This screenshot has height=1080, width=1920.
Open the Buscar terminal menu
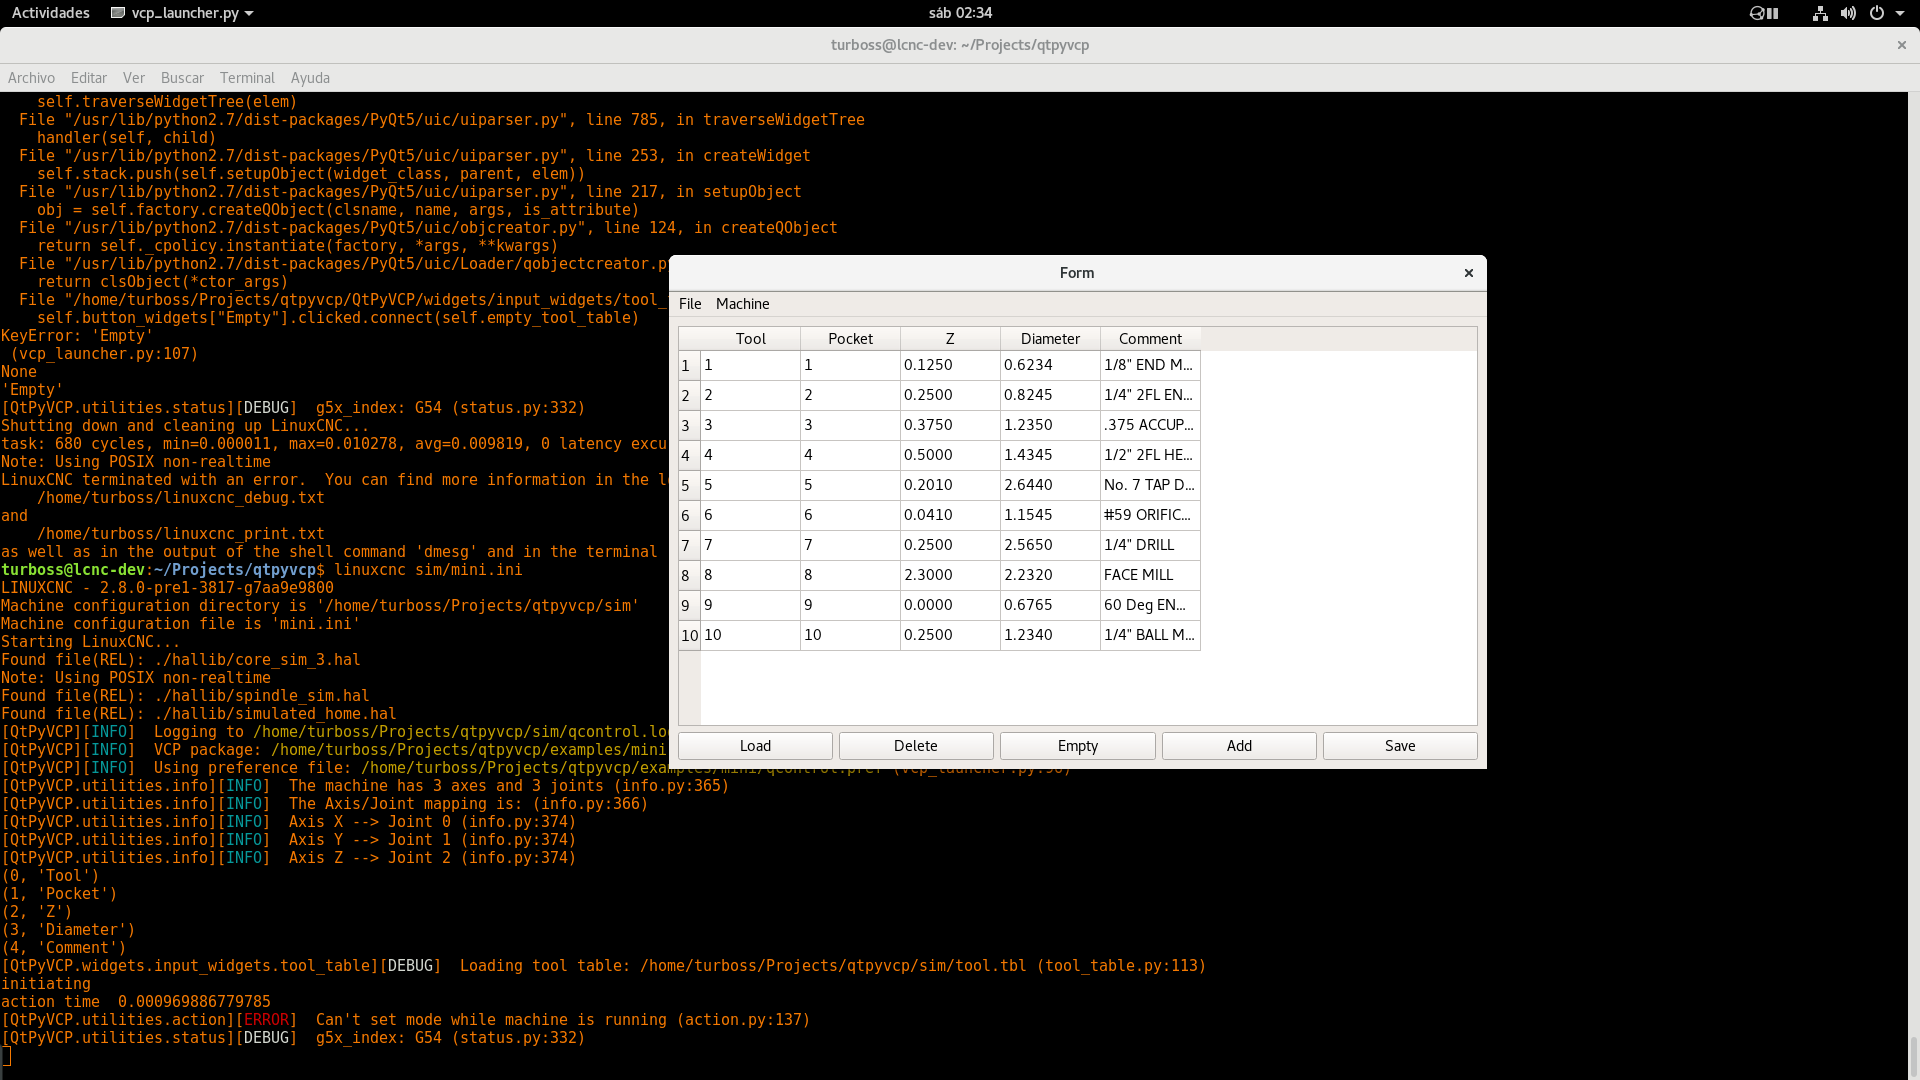point(182,78)
